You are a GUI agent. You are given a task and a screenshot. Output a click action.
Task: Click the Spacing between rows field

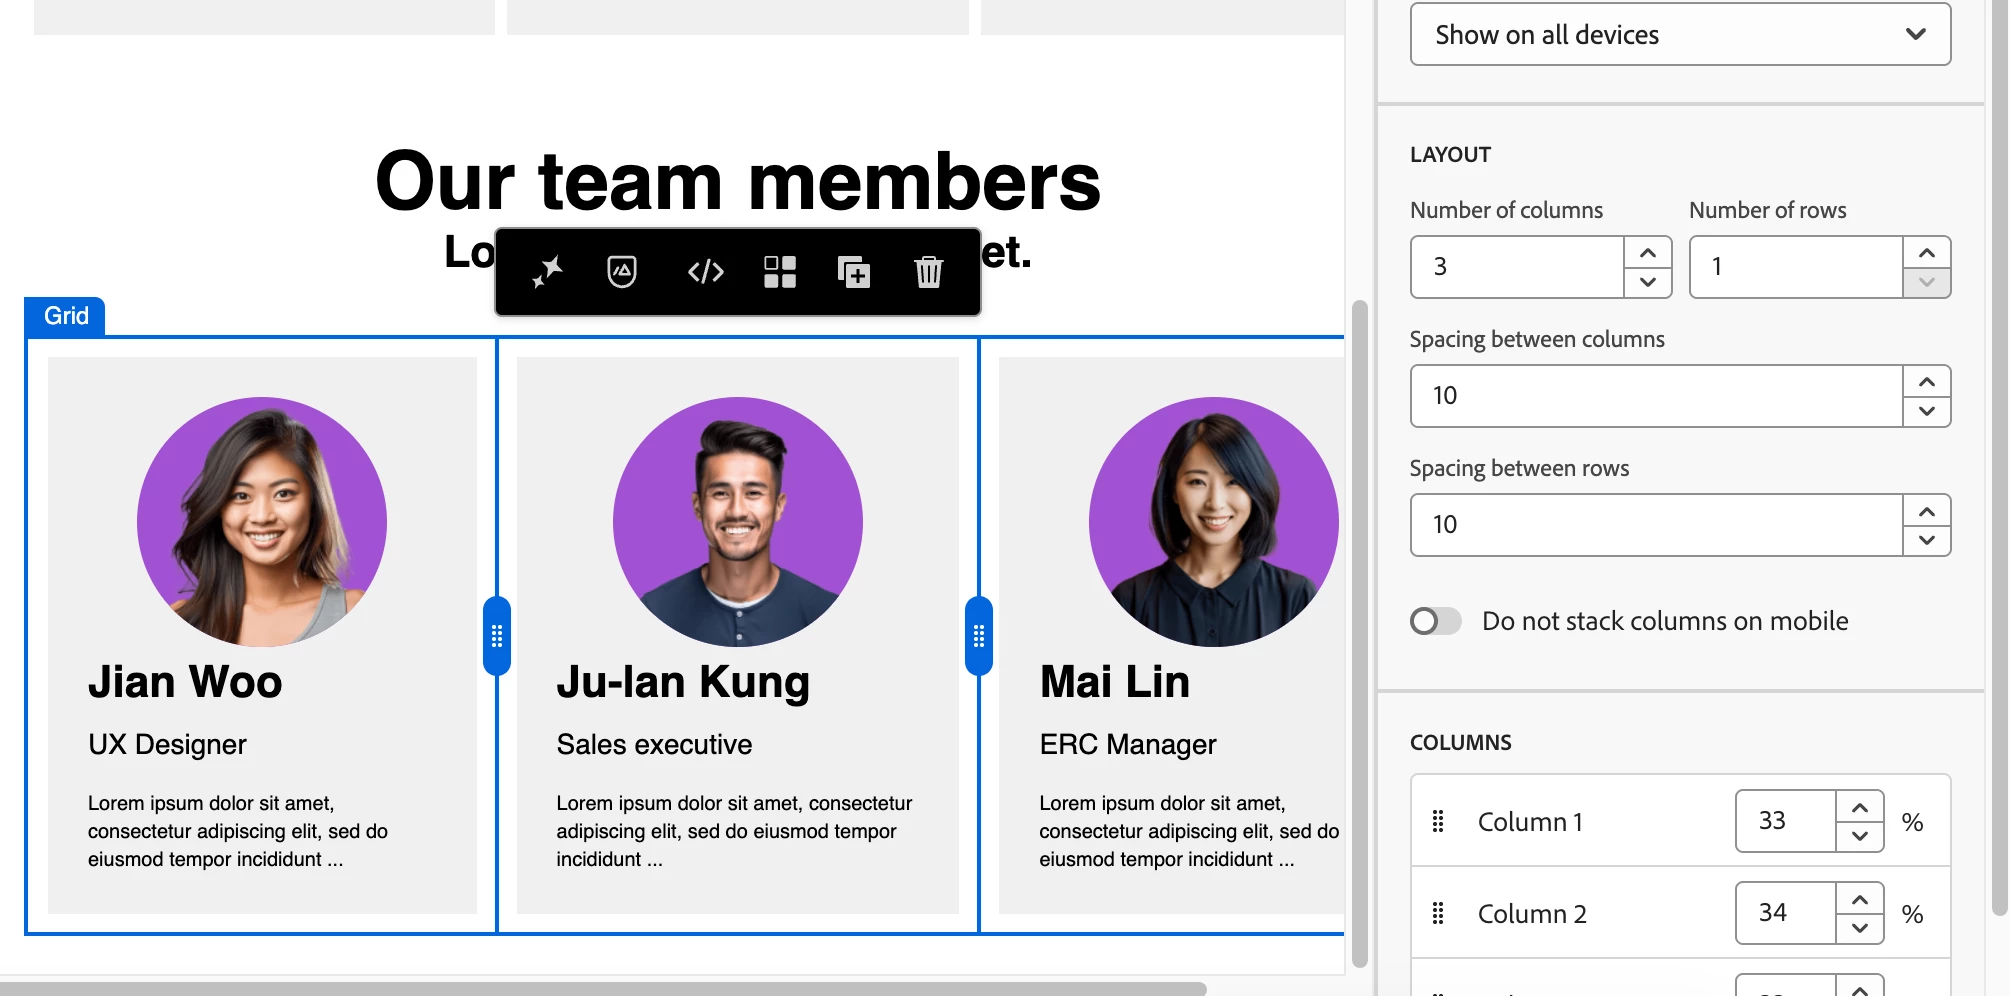click(x=1656, y=525)
